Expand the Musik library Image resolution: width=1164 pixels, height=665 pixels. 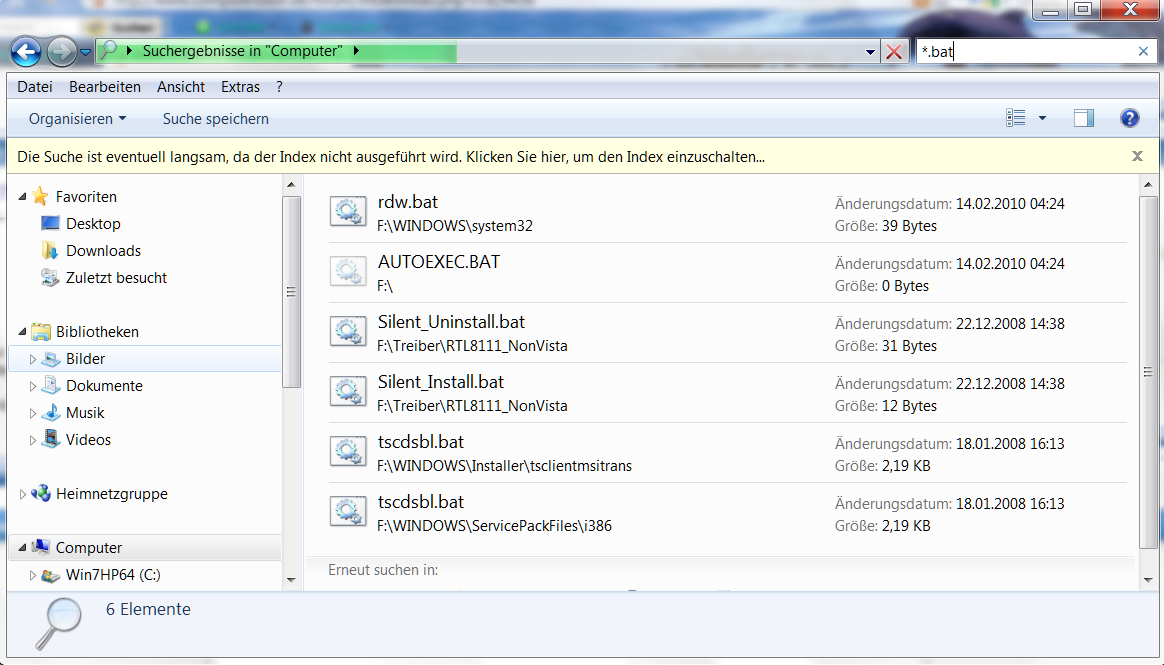(x=33, y=413)
